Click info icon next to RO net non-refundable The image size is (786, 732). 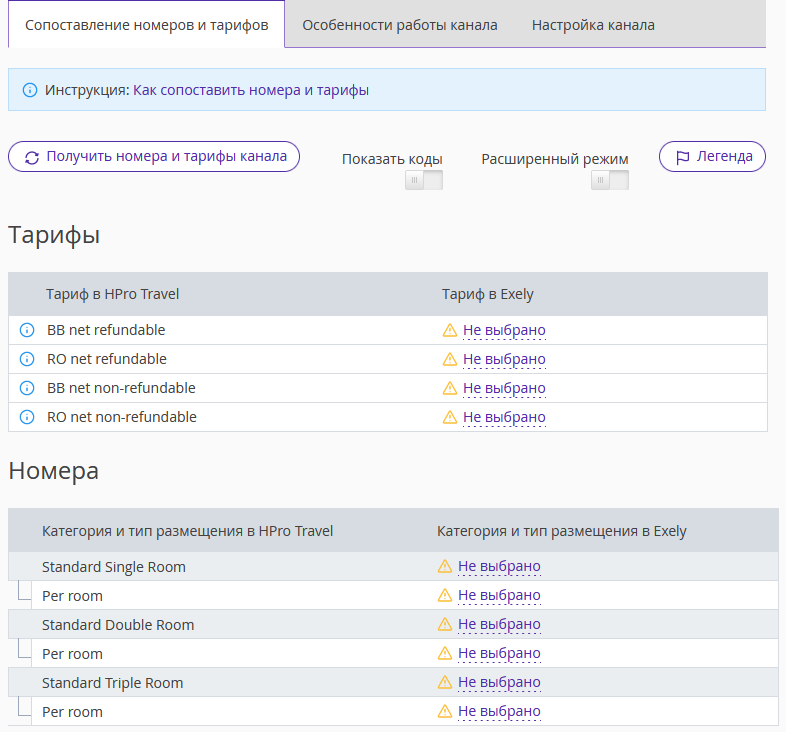click(27, 417)
